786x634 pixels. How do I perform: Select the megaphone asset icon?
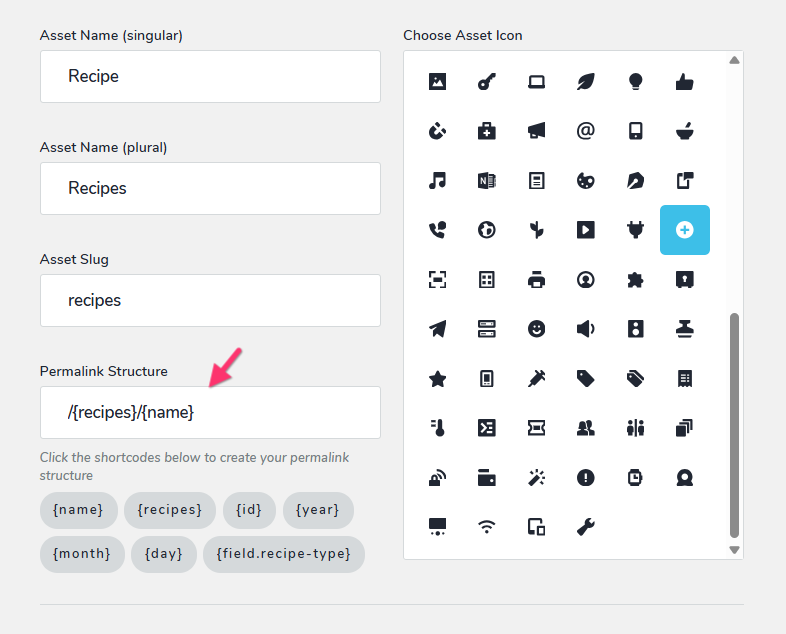[536, 131]
